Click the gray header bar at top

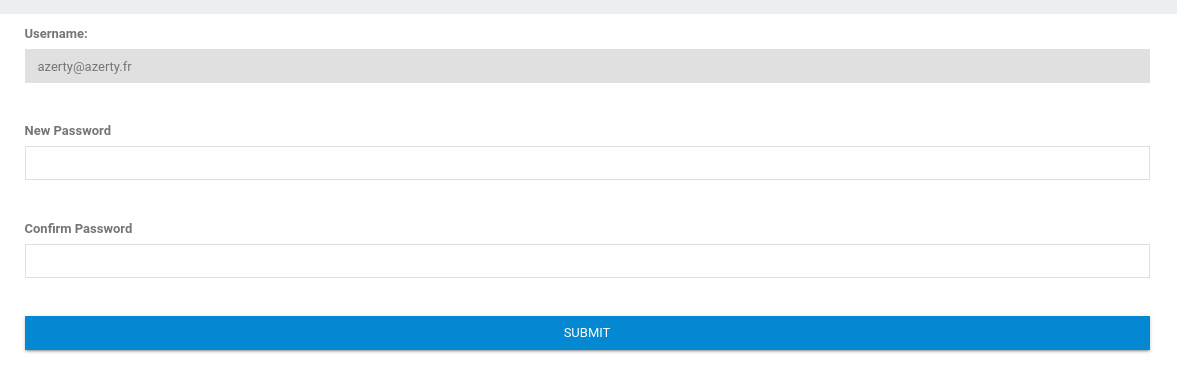(588, 7)
